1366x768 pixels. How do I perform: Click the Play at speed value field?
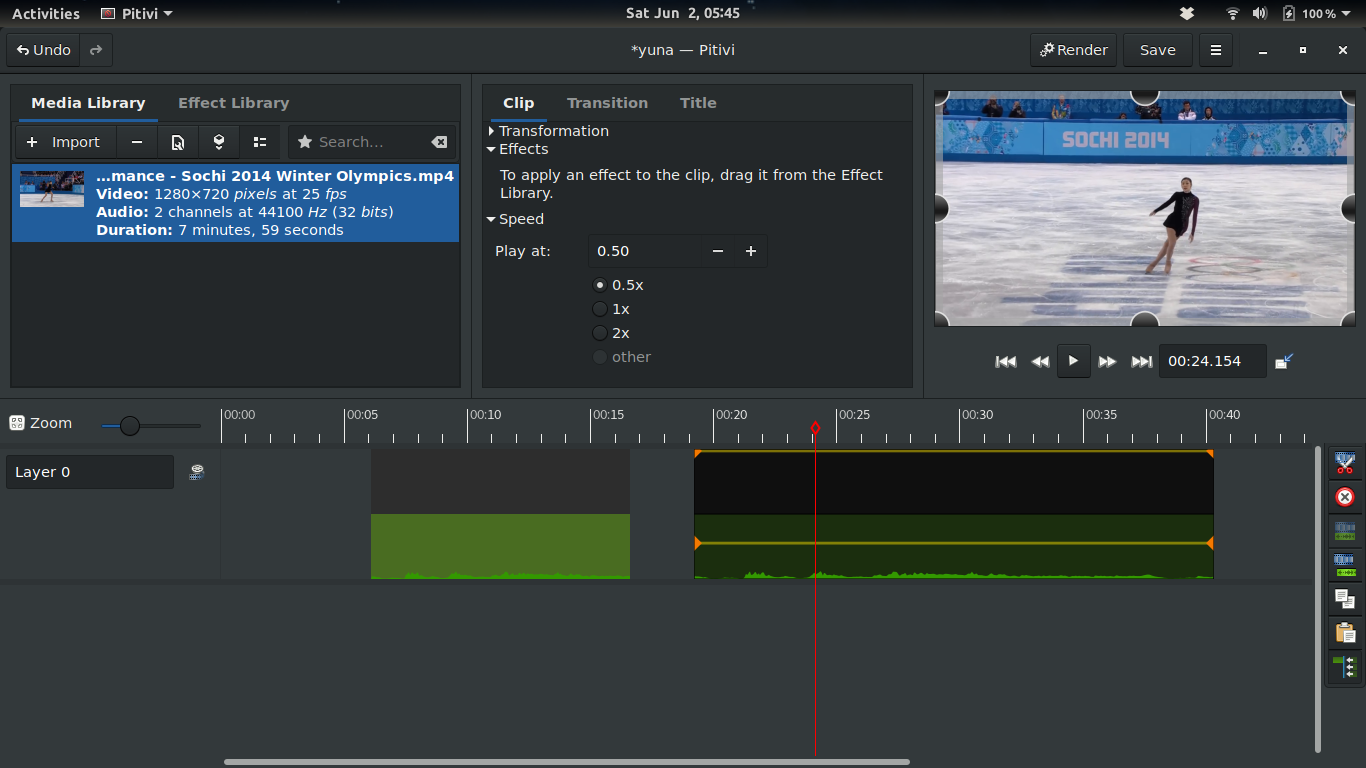click(x=645, y=251)
